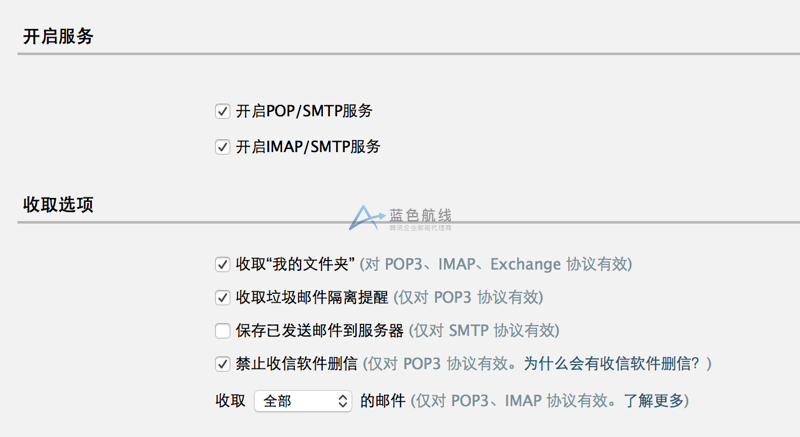Viewport: 800px width, 437px height.
Task: Click 保存已发送邮件到服务器 label text
Action: [319, 330]
